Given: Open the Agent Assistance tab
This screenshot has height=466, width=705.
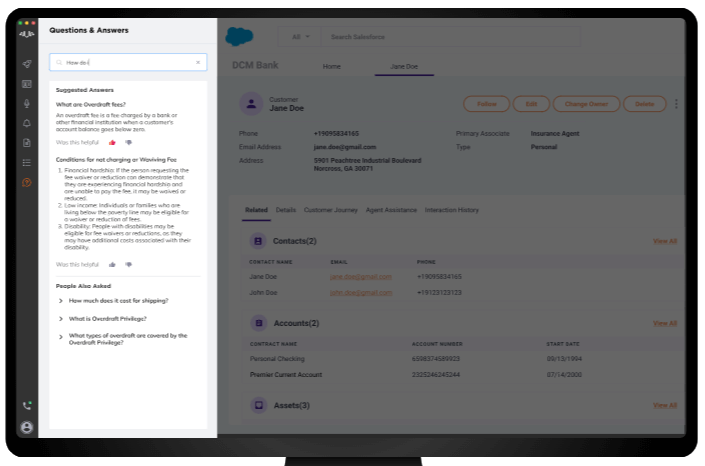Looking at the screenshot, I should (391, 210).
